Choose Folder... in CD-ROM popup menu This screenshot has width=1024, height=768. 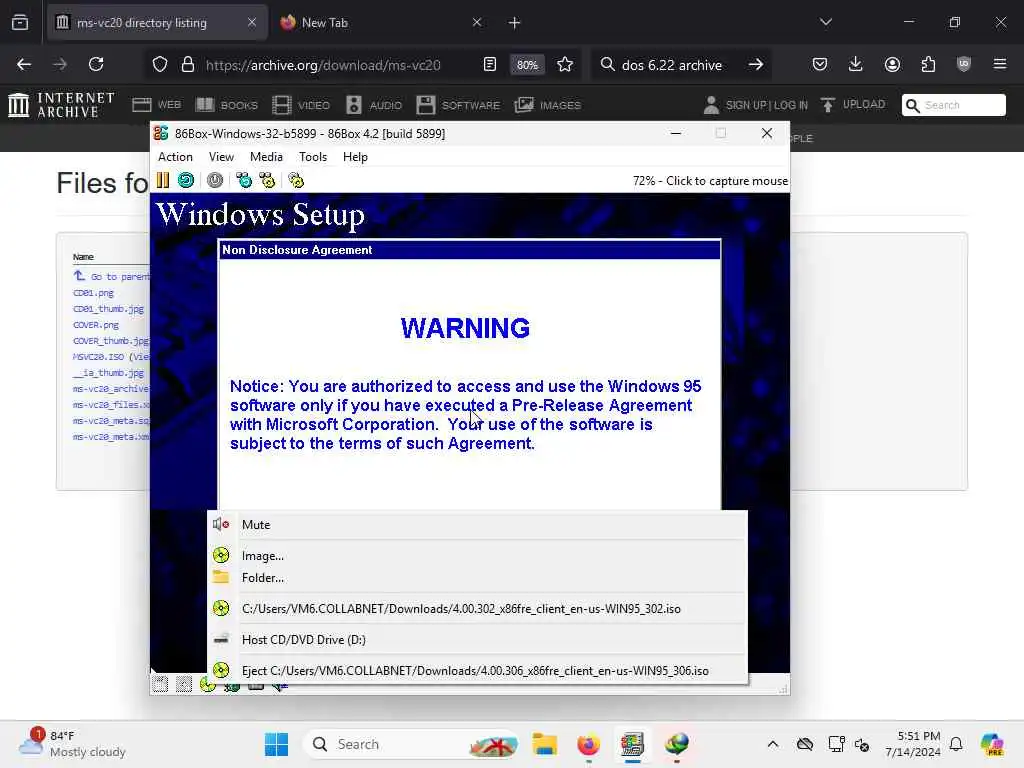(477, 578)
